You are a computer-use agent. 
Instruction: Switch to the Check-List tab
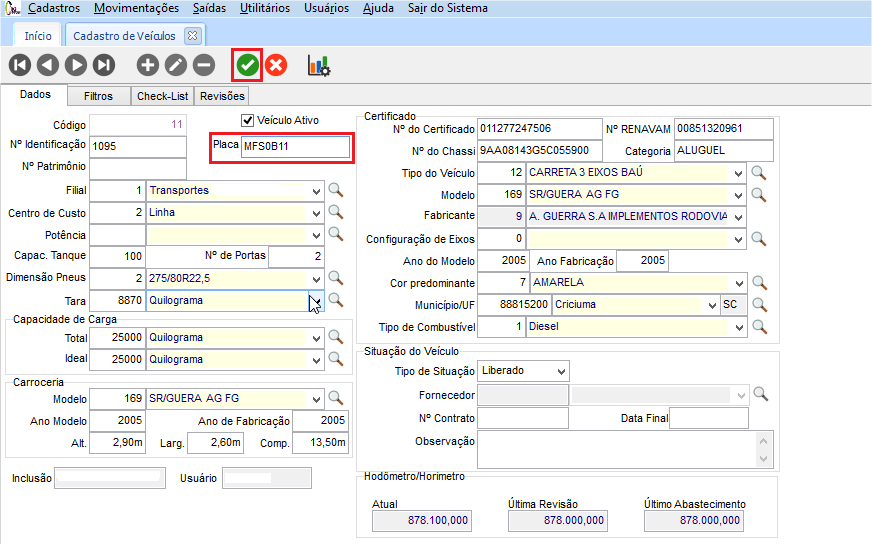coord(162,96)
